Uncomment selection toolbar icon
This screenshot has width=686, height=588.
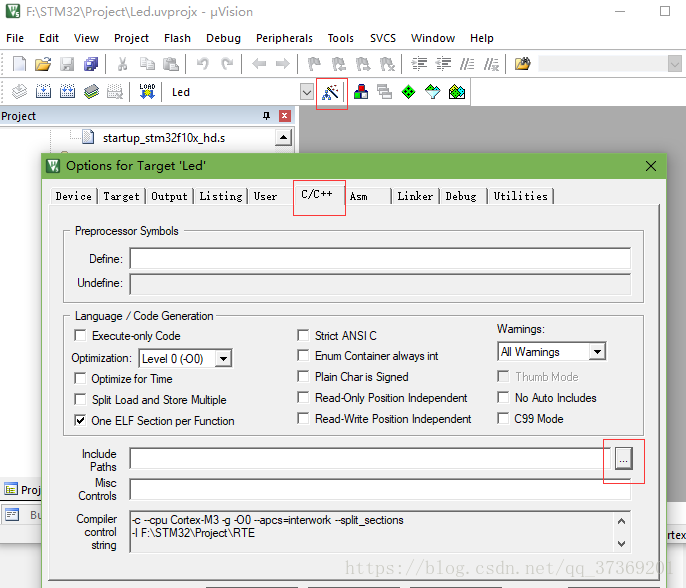(491, 64)
